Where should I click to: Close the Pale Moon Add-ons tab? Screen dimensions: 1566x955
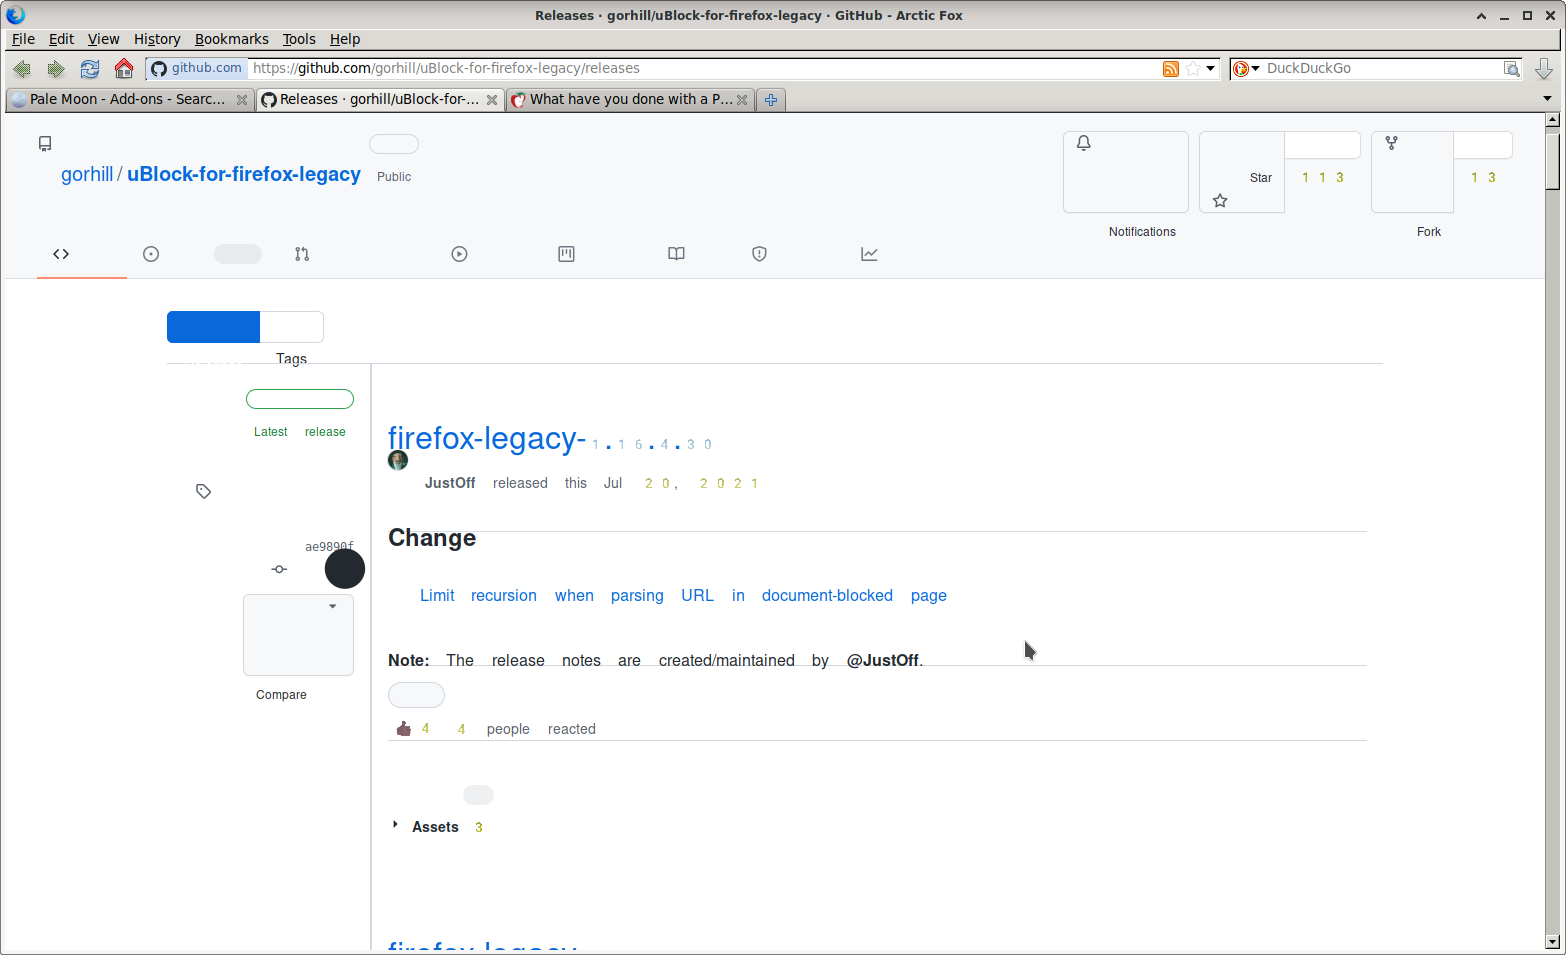click(x=242, y=100)
